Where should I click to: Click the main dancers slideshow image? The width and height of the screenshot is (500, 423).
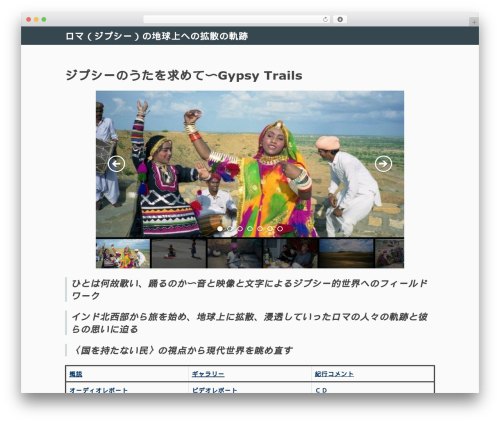pyautogui.click(x=250, y=164)
